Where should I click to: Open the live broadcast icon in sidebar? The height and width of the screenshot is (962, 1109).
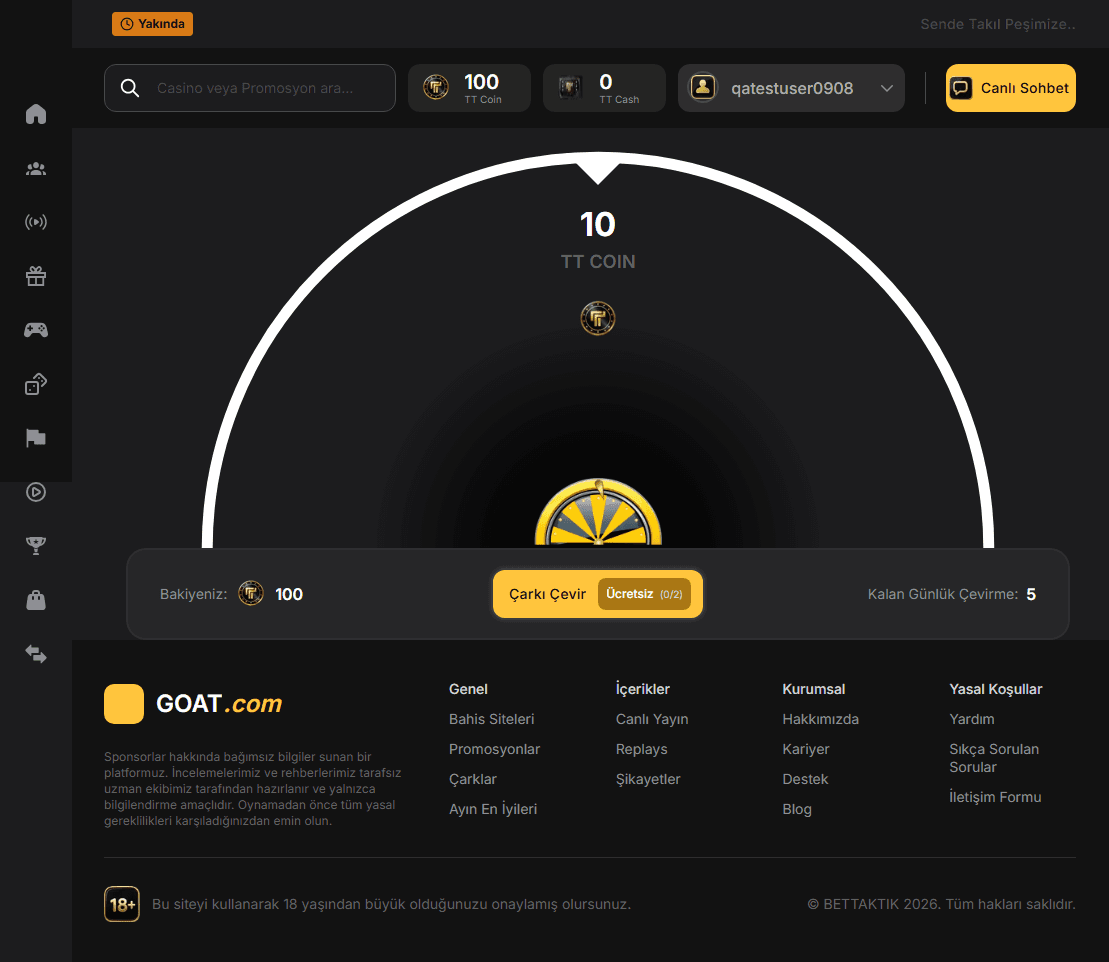36,222
